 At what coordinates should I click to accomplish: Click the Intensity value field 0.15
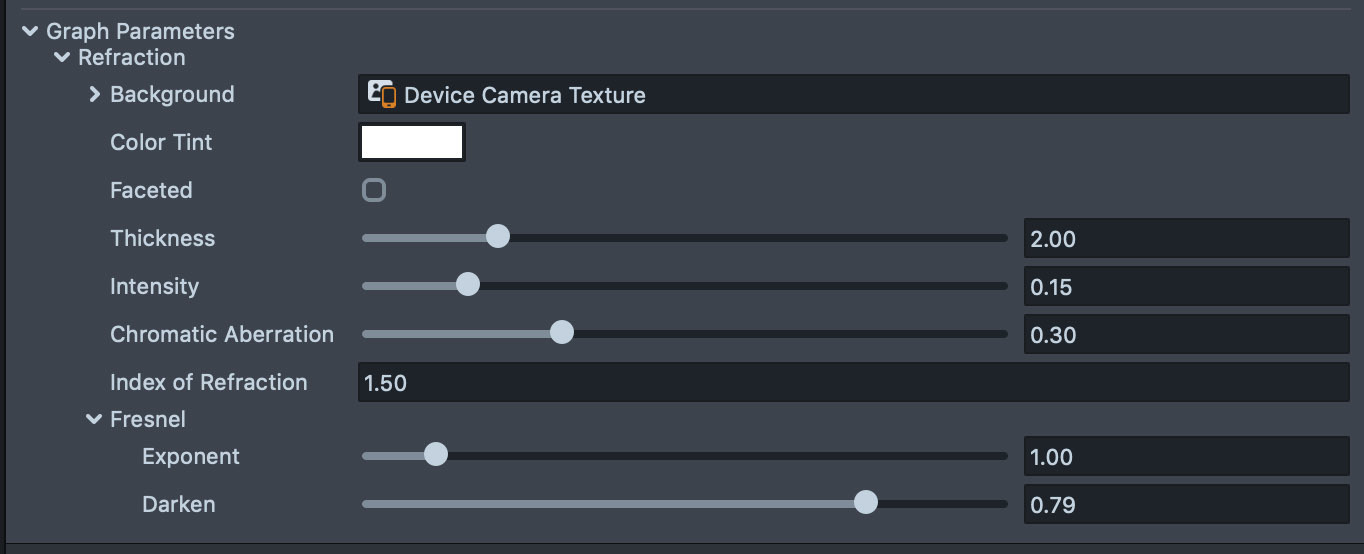(1186, 287)
